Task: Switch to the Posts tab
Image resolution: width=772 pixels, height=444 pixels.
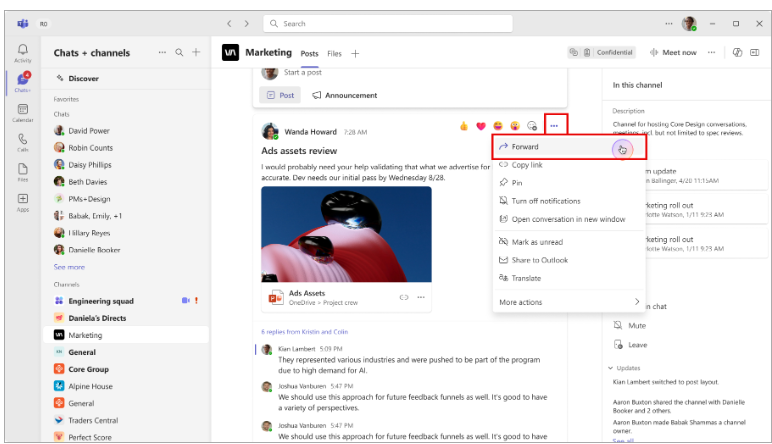Action: click(x=309, y=54)
